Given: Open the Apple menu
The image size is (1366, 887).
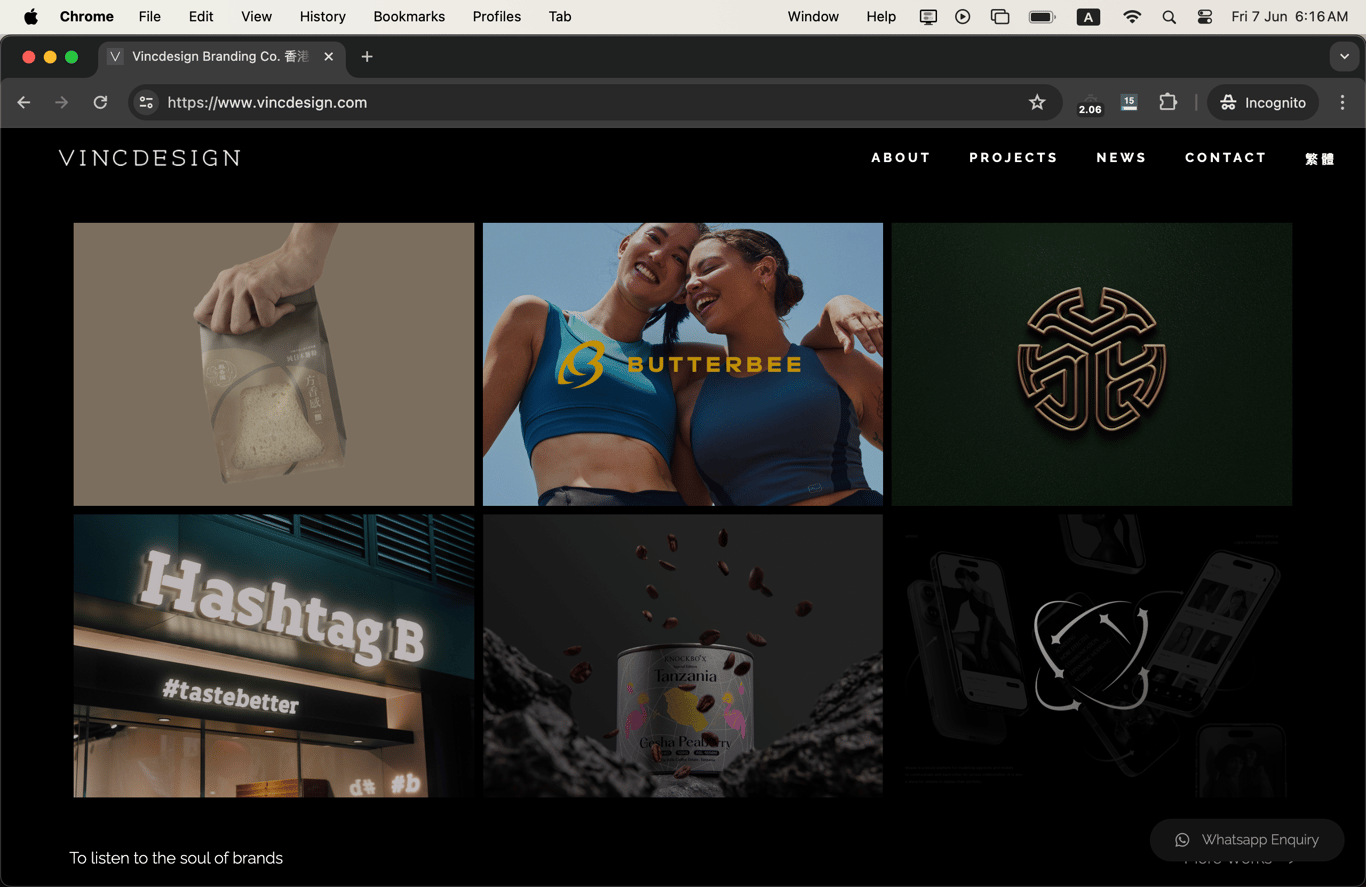Looking at the screenshot, I should point(31,16).
